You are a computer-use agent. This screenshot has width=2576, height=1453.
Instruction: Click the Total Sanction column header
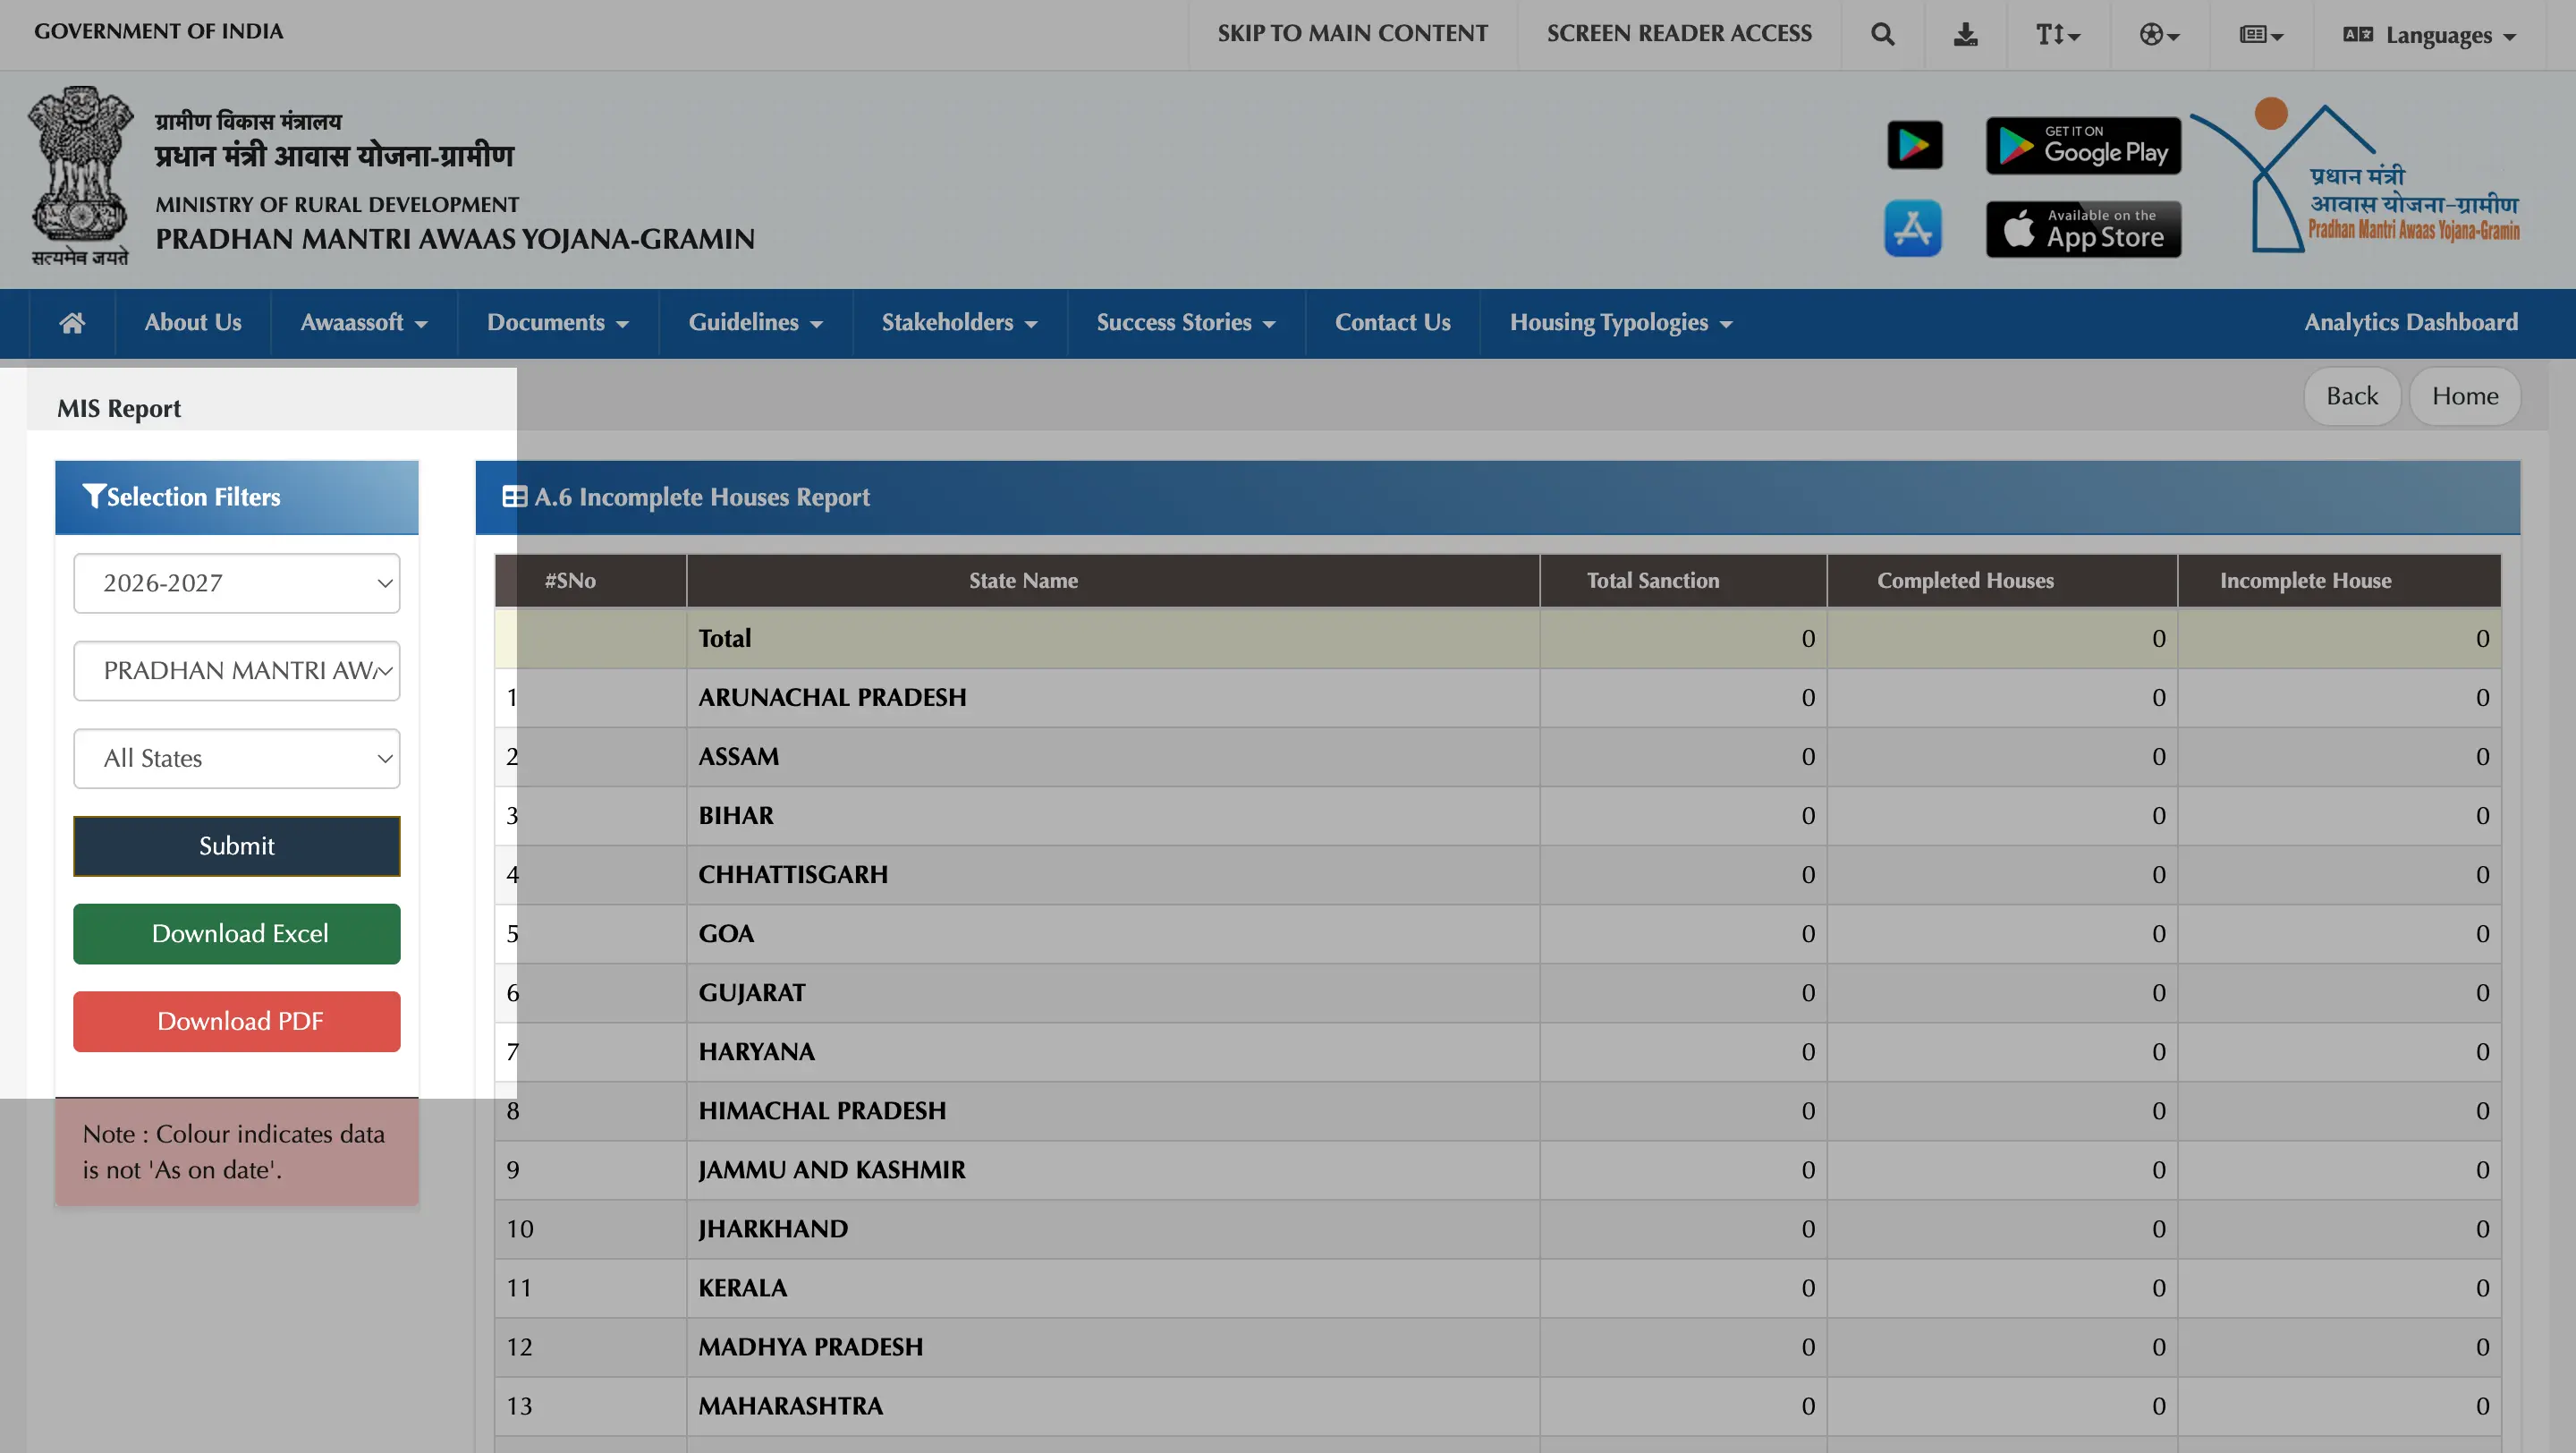[1683, 581]
